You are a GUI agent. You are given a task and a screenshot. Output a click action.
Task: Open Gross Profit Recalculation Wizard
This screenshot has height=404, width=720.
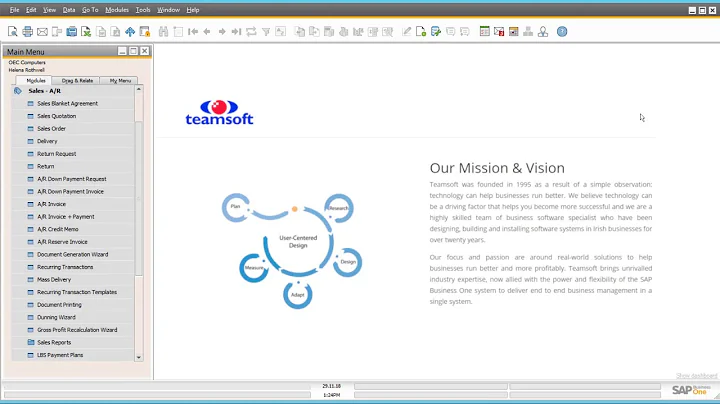[77, 330]
